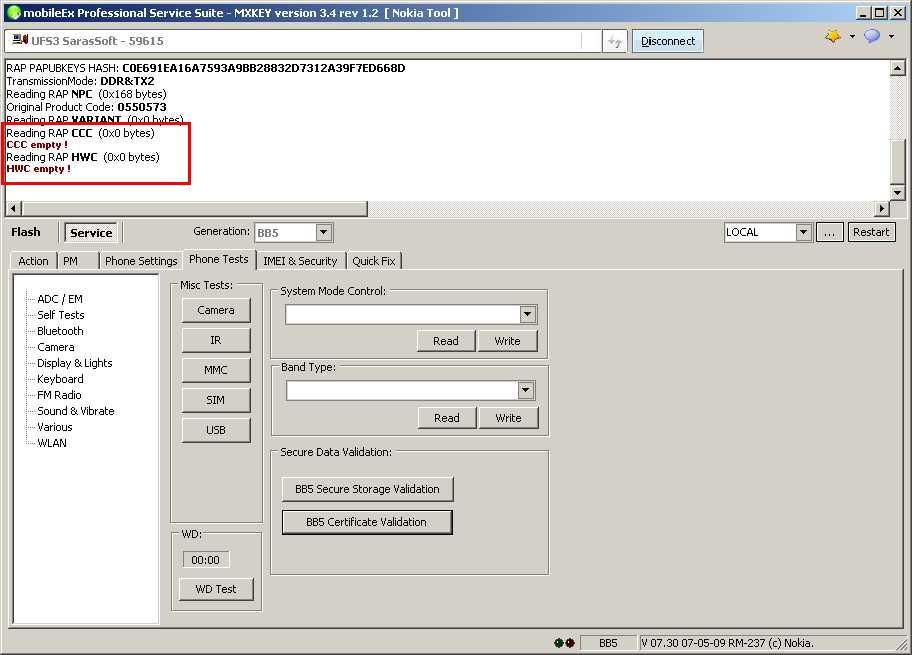Click Write under System Mode Control
Viewport: 912px width, 655px height.
507,341
